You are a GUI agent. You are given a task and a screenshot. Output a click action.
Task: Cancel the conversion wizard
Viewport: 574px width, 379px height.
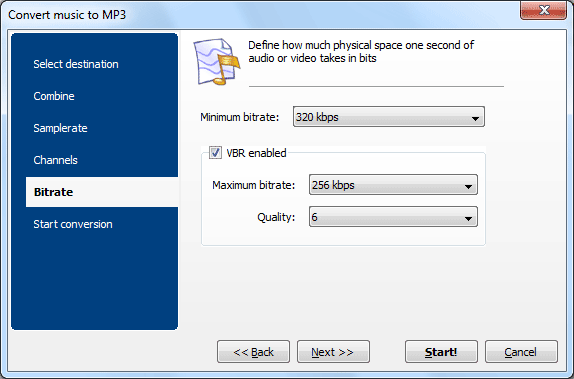tap(521, 352)
